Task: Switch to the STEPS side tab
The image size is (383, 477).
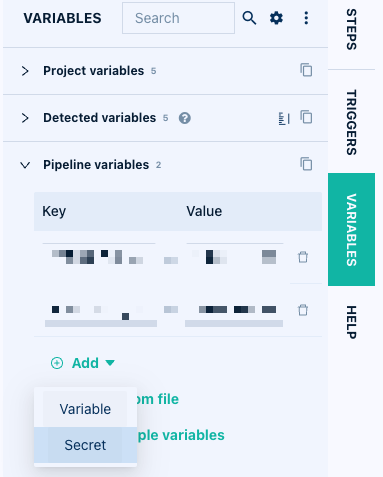Action: (351, 29)
